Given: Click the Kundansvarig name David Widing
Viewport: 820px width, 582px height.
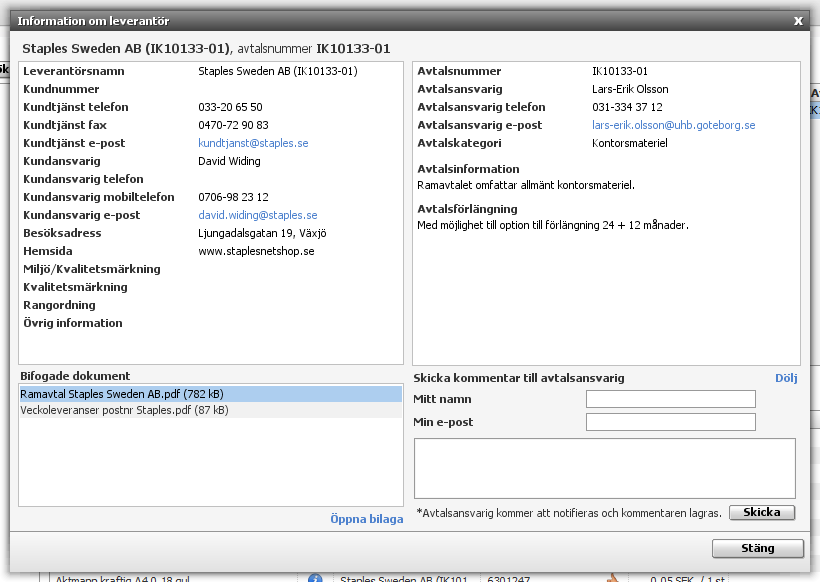Looking at the screenshot, I should coord(229,161).
